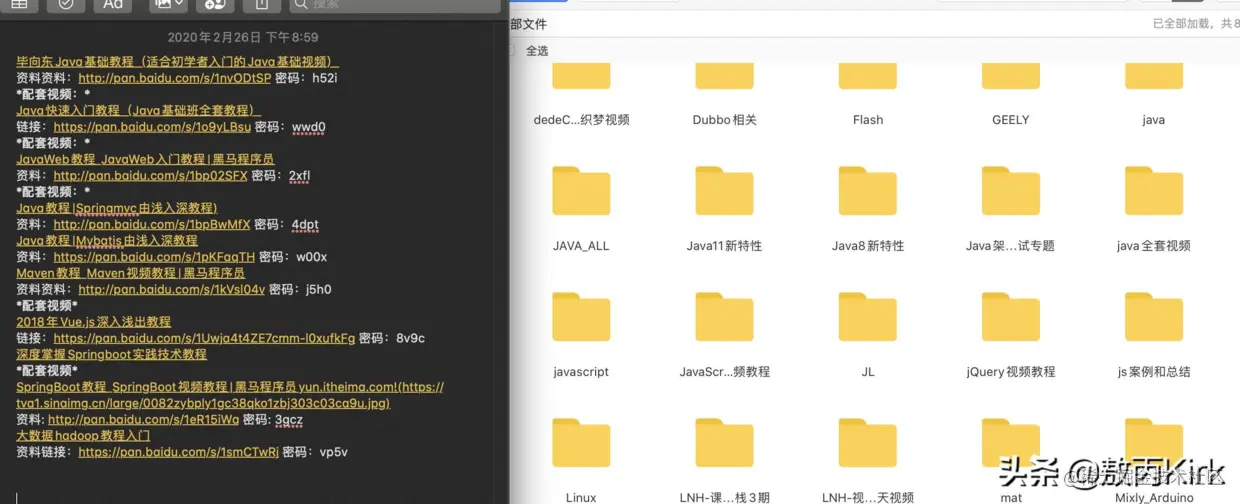Click the password text j5h0
This screenshot has width=1240, height=504.
pyautogui.click(x=318, y=290)
